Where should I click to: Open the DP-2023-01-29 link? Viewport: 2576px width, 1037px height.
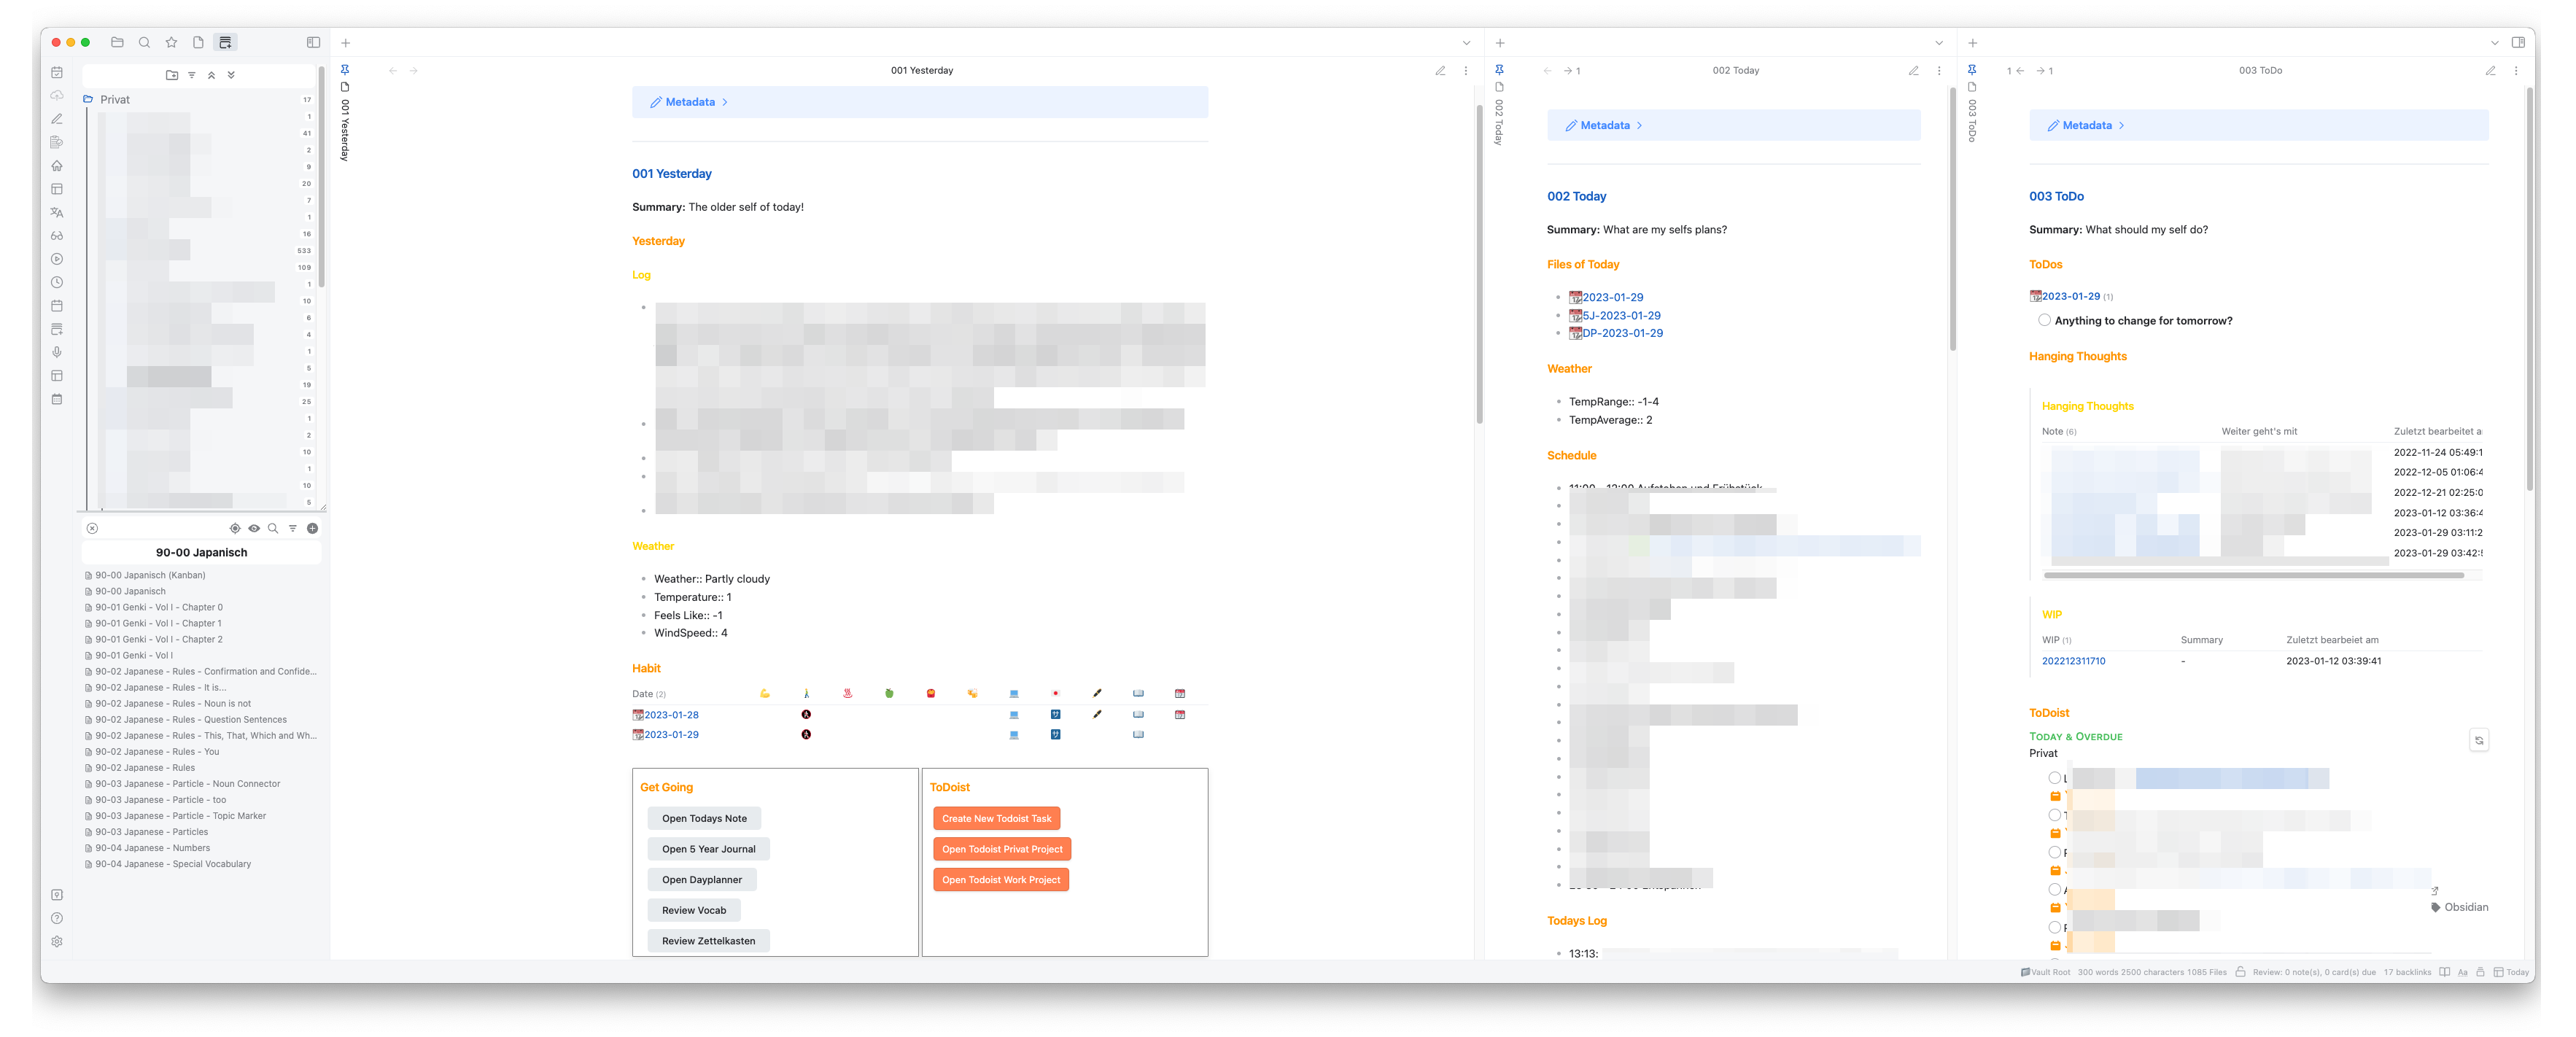1621,334
